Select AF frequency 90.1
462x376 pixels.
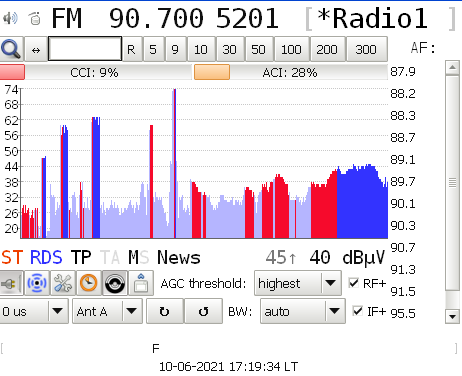[x=403, y=203]
